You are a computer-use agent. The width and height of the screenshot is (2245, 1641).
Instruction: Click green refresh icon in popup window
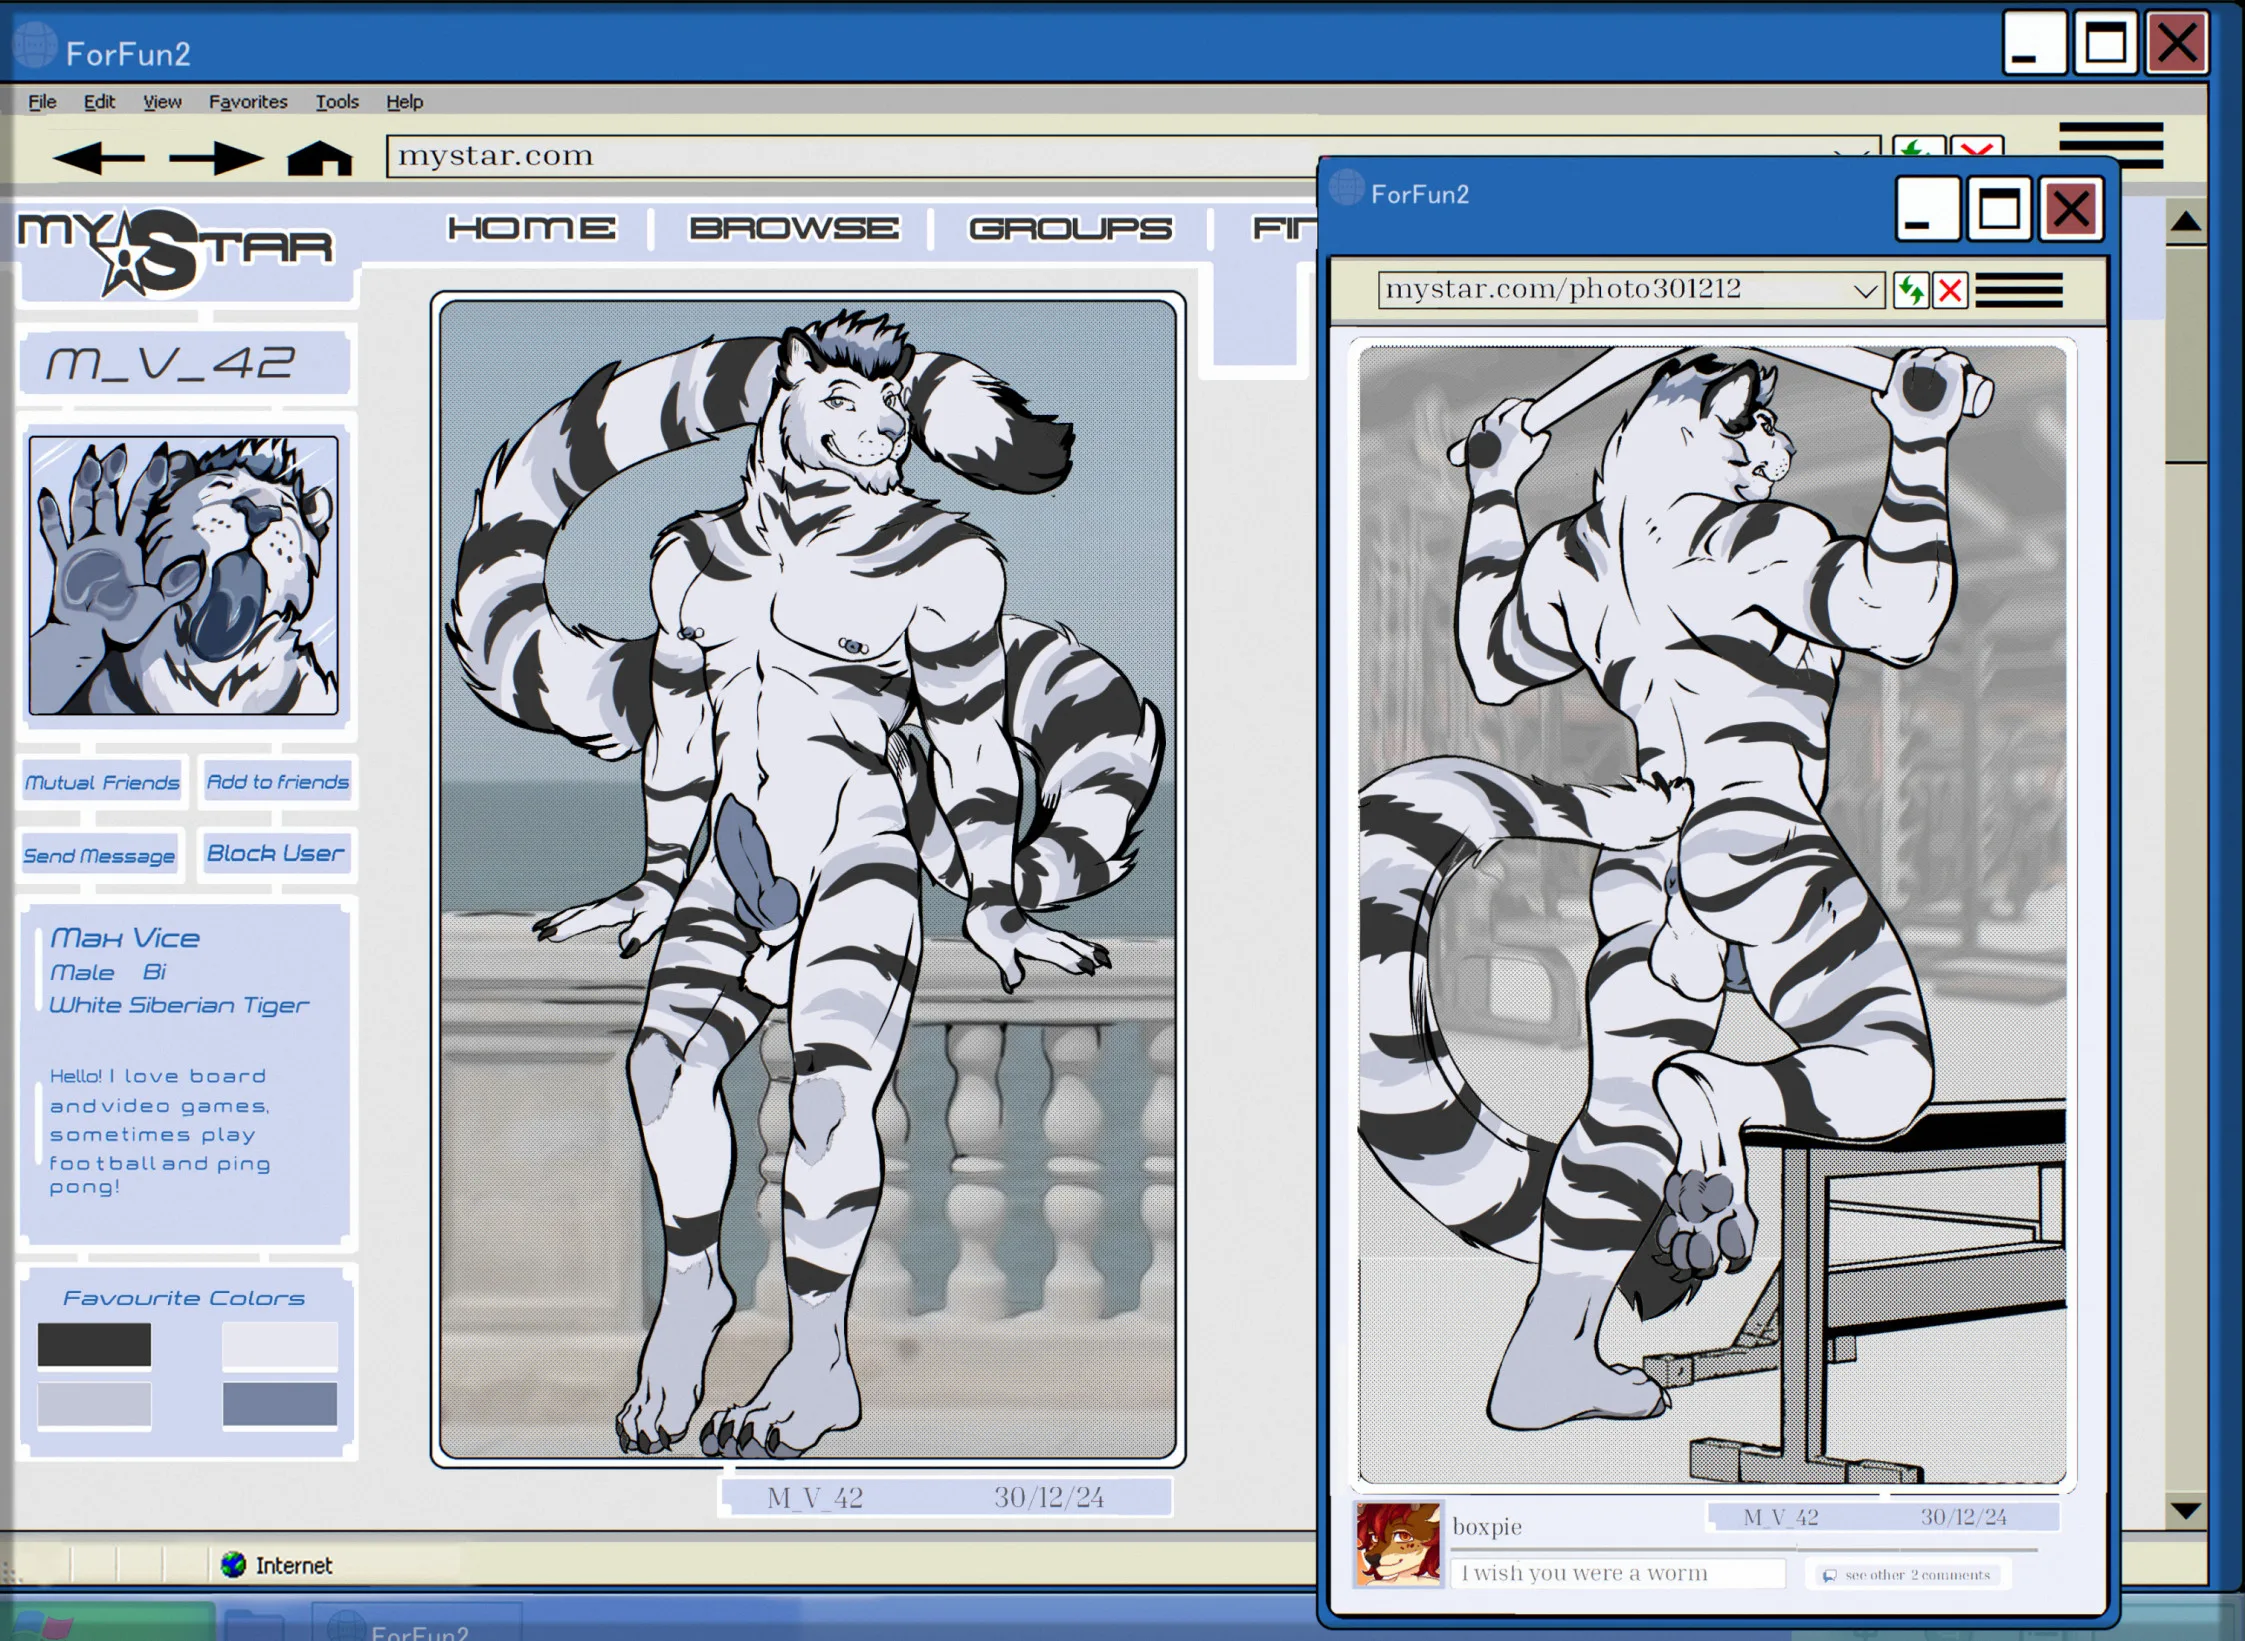click(x=1910, y=291)
